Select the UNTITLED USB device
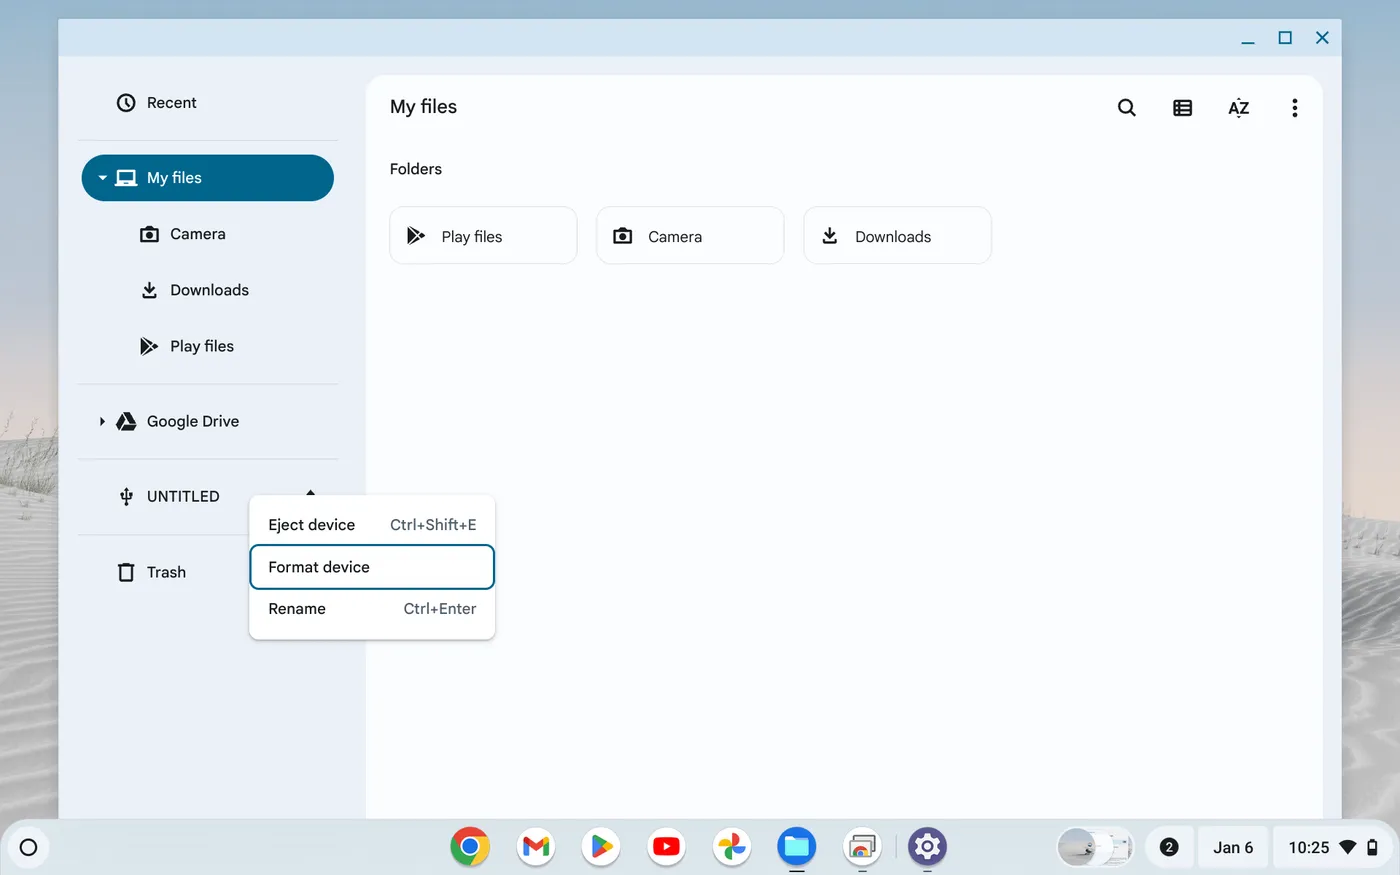Image resolution: width=1400 pixels, height=875 pixels. coord(183,497)
